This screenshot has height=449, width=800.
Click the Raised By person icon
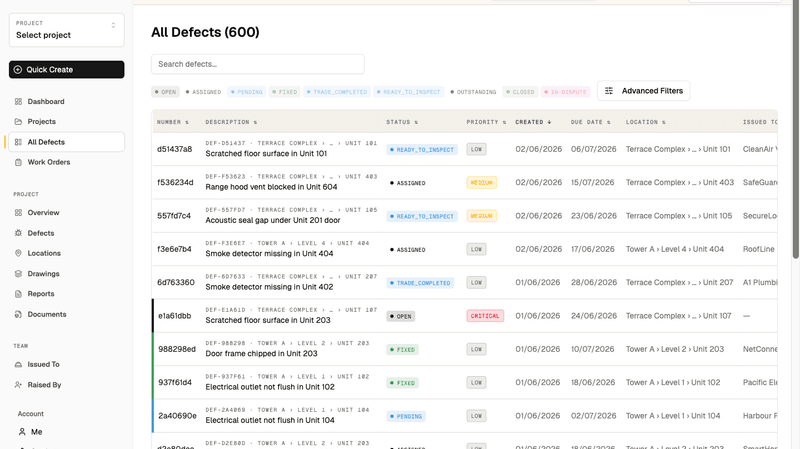pyautogui.click(x=18, y=385)
